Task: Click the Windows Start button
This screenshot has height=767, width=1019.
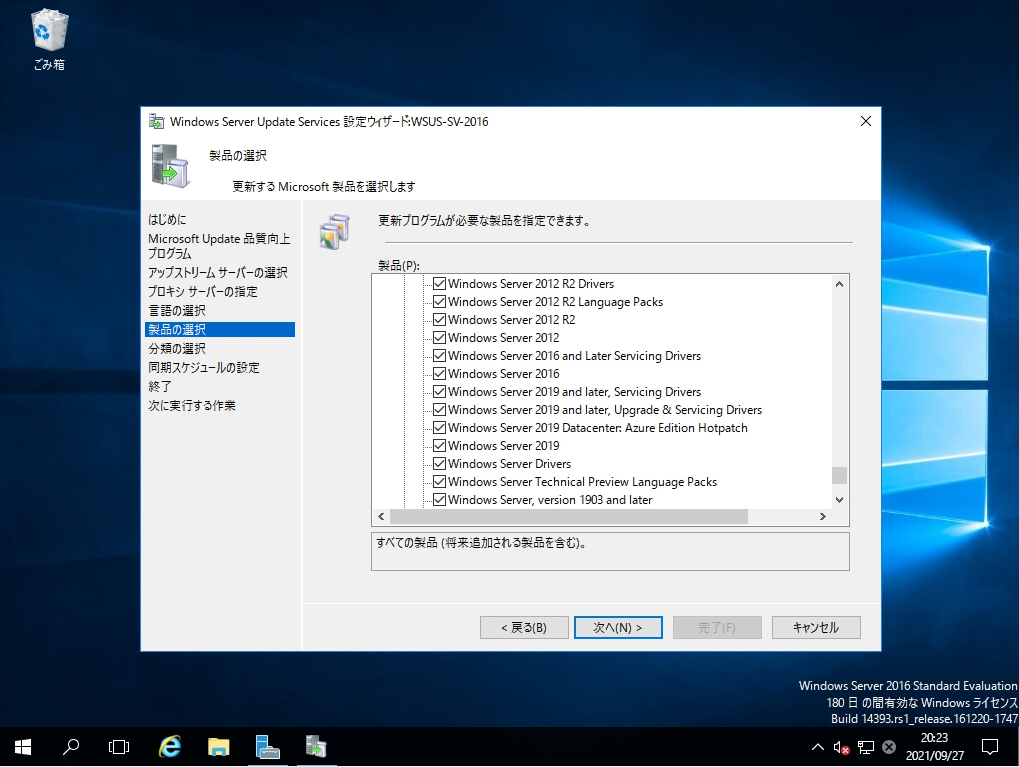Action: click(23, 748)
